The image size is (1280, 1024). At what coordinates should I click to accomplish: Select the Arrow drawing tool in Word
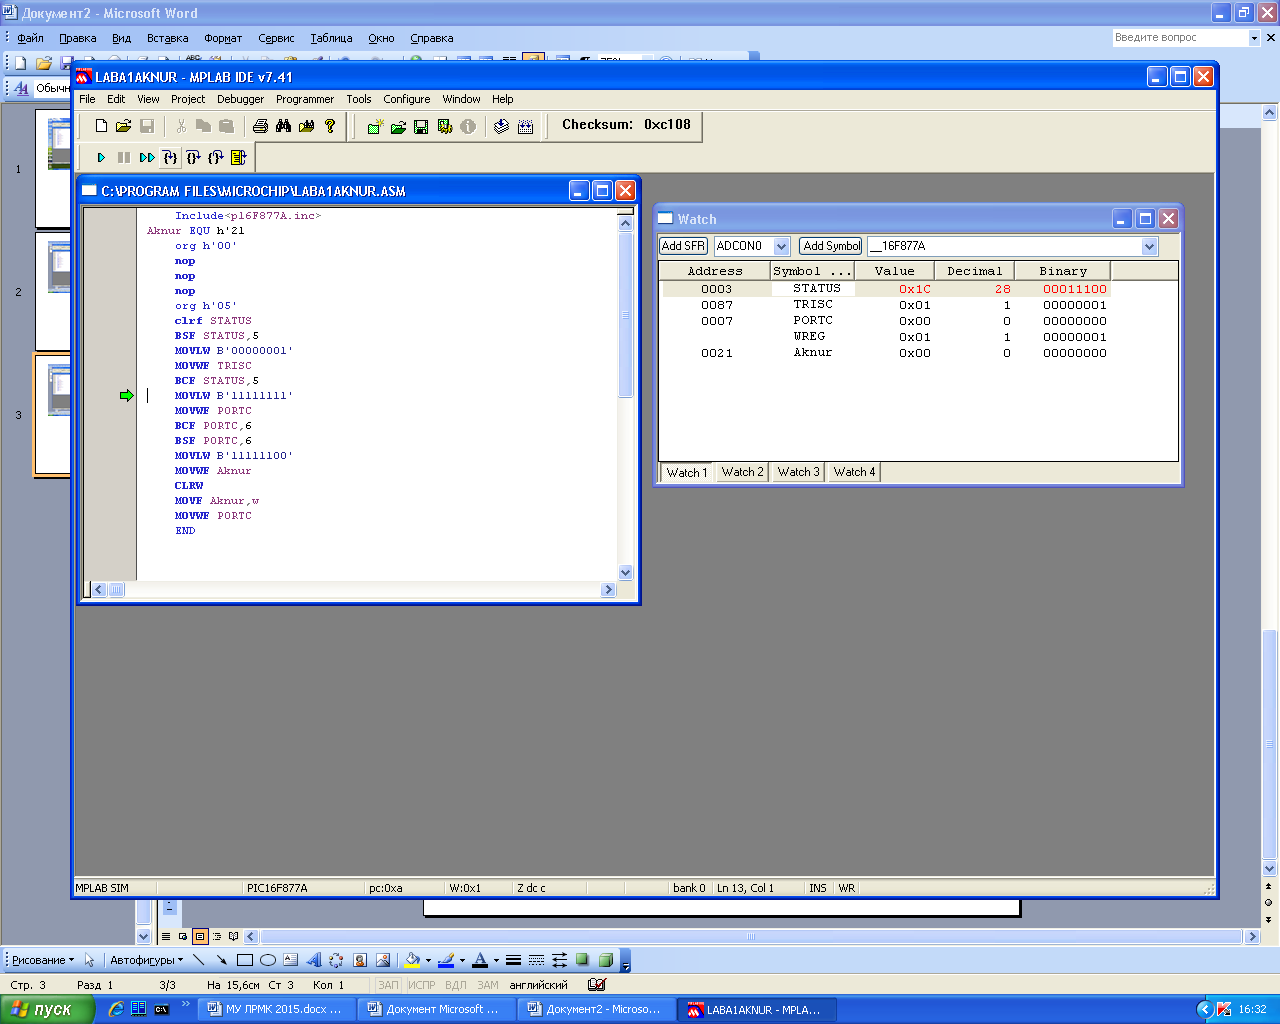(221, 960)
